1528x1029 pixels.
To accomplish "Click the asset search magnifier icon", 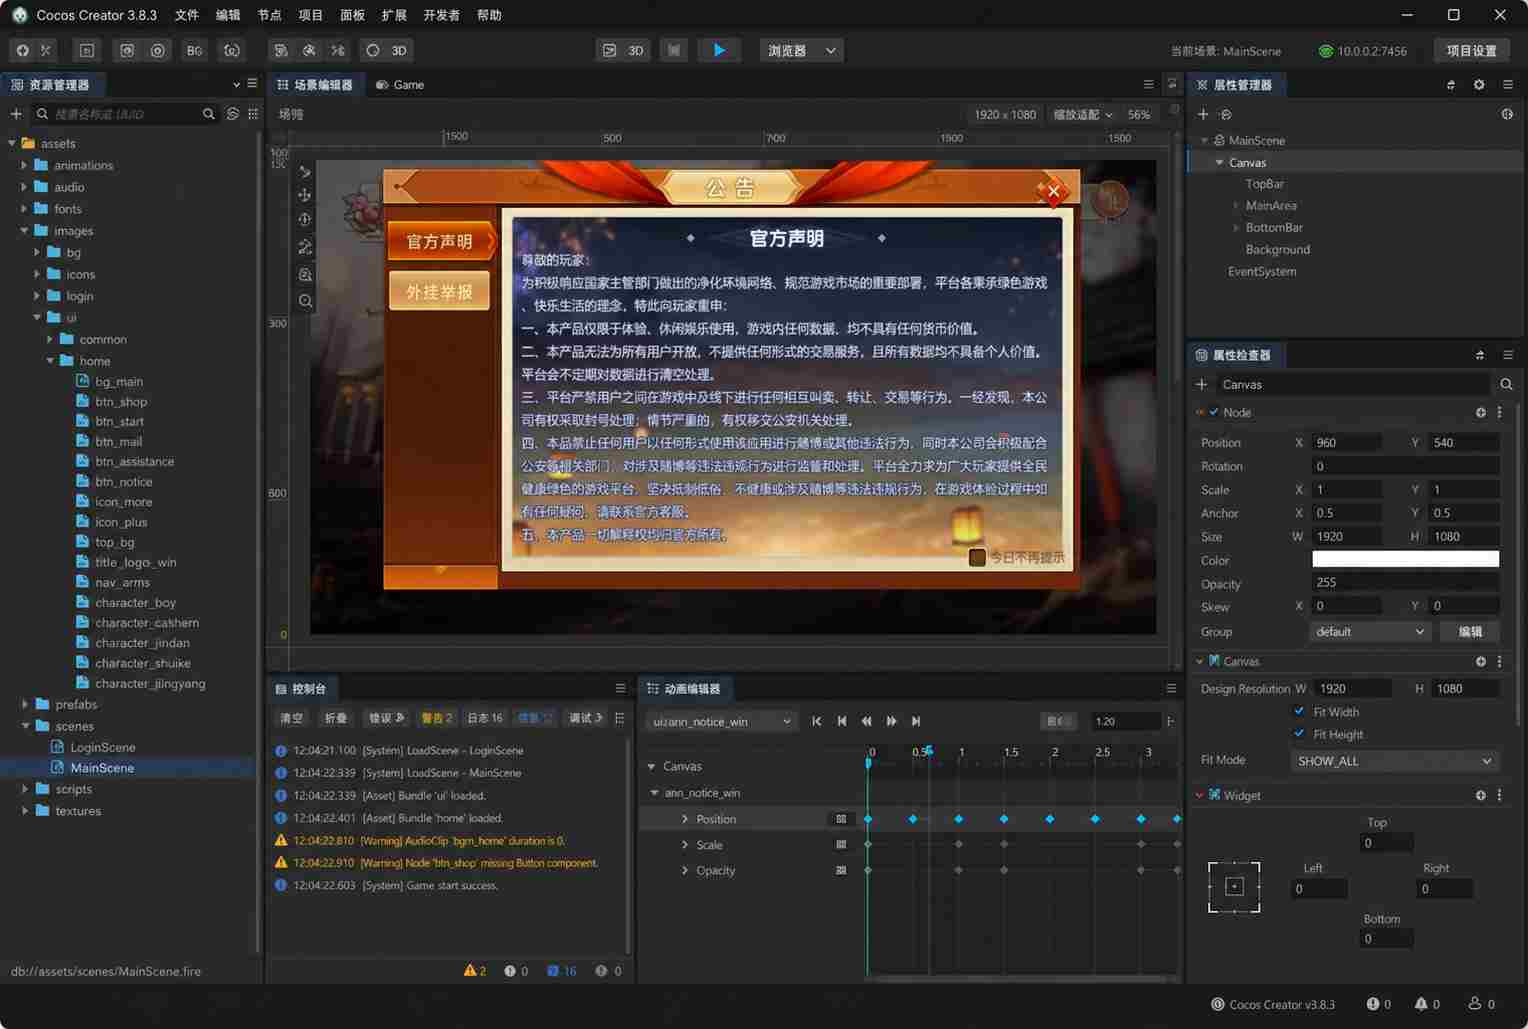I will tap(208, 114).
